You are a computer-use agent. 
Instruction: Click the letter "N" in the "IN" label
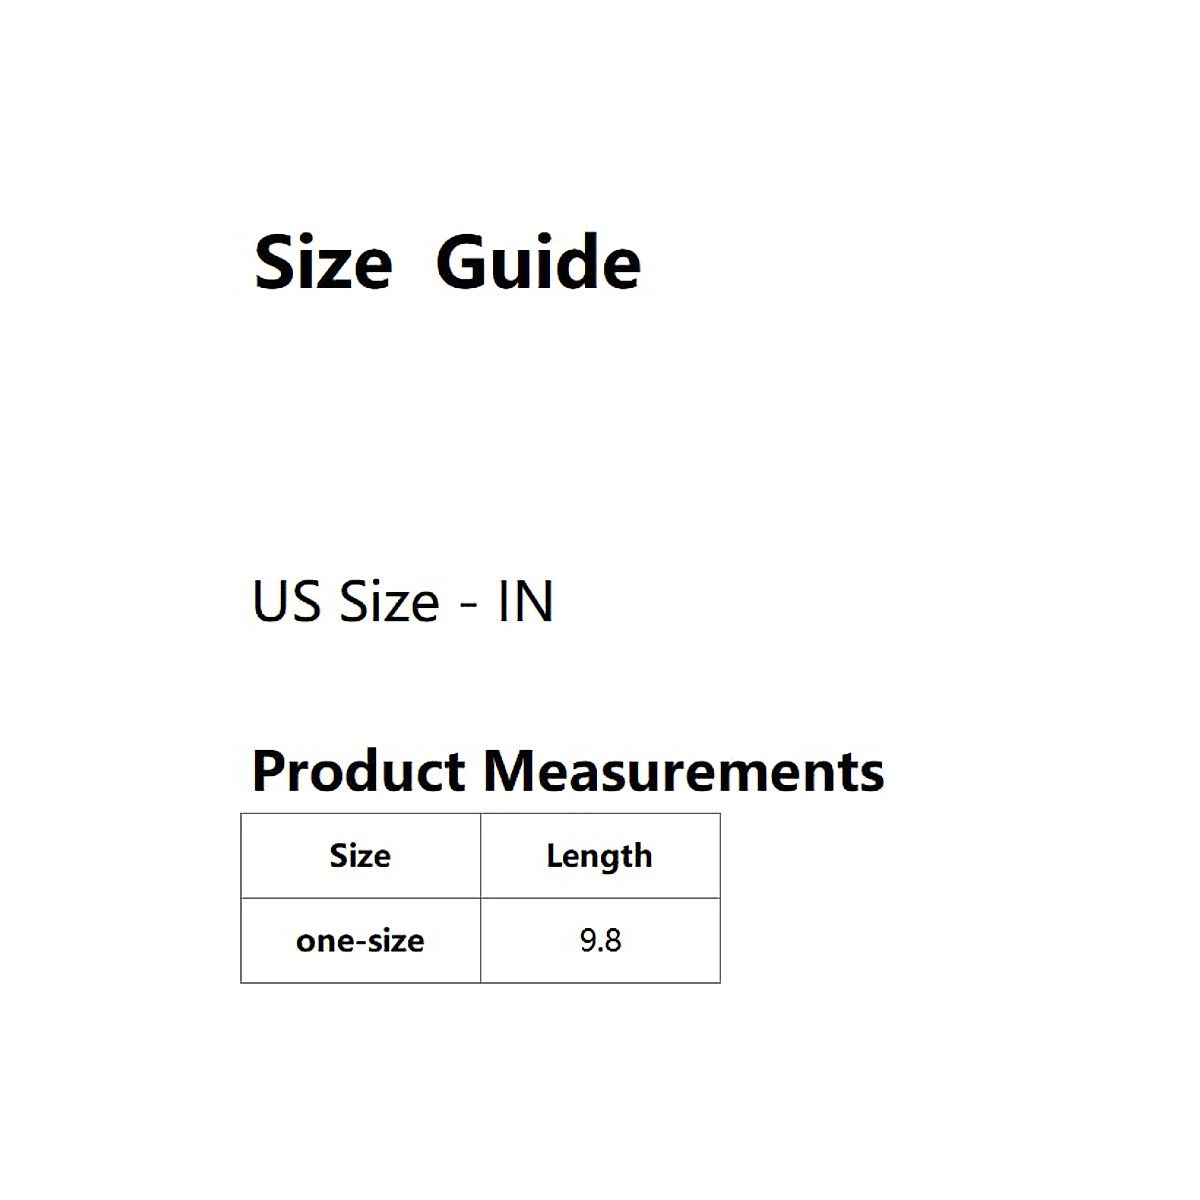534,602
